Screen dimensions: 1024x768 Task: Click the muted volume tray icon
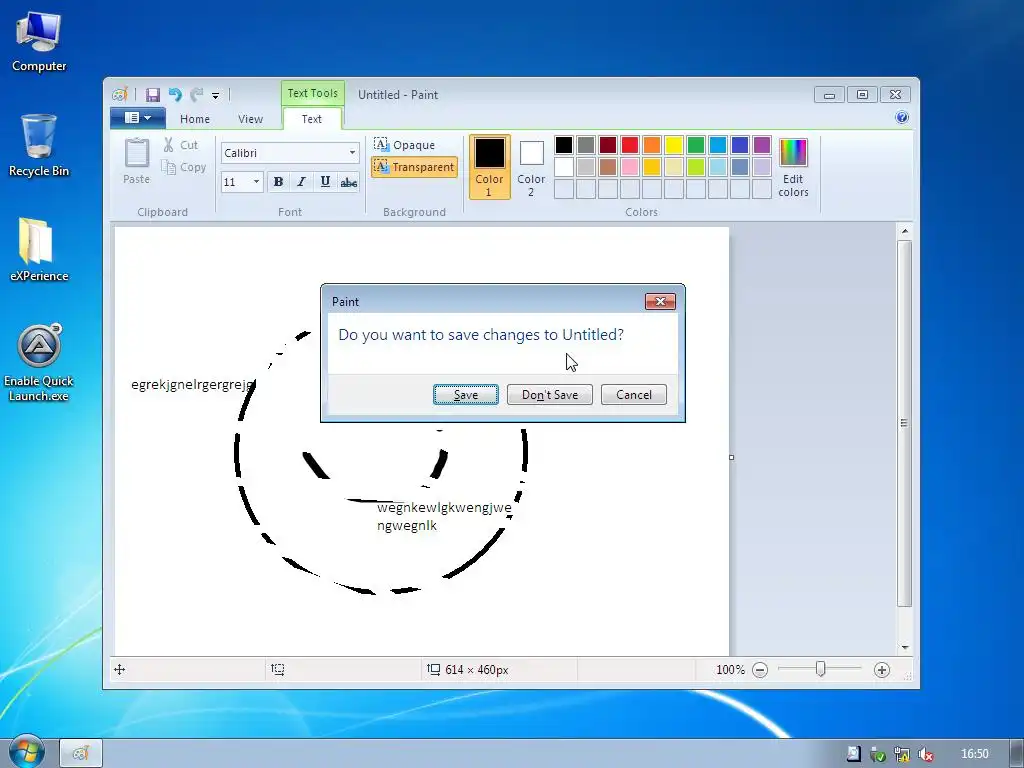[925, 754]
